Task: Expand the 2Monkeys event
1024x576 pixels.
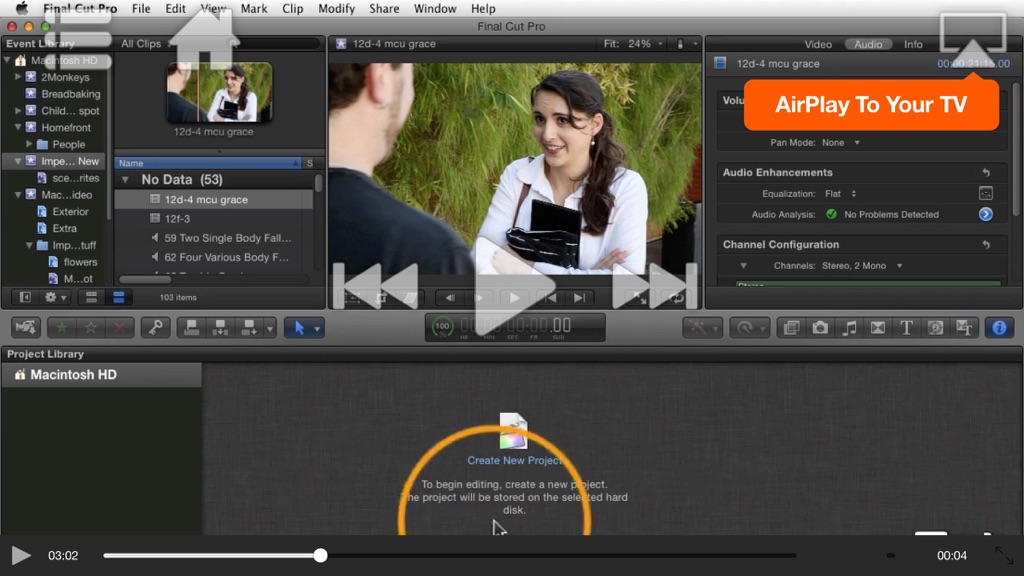Action: click(18, 76)
